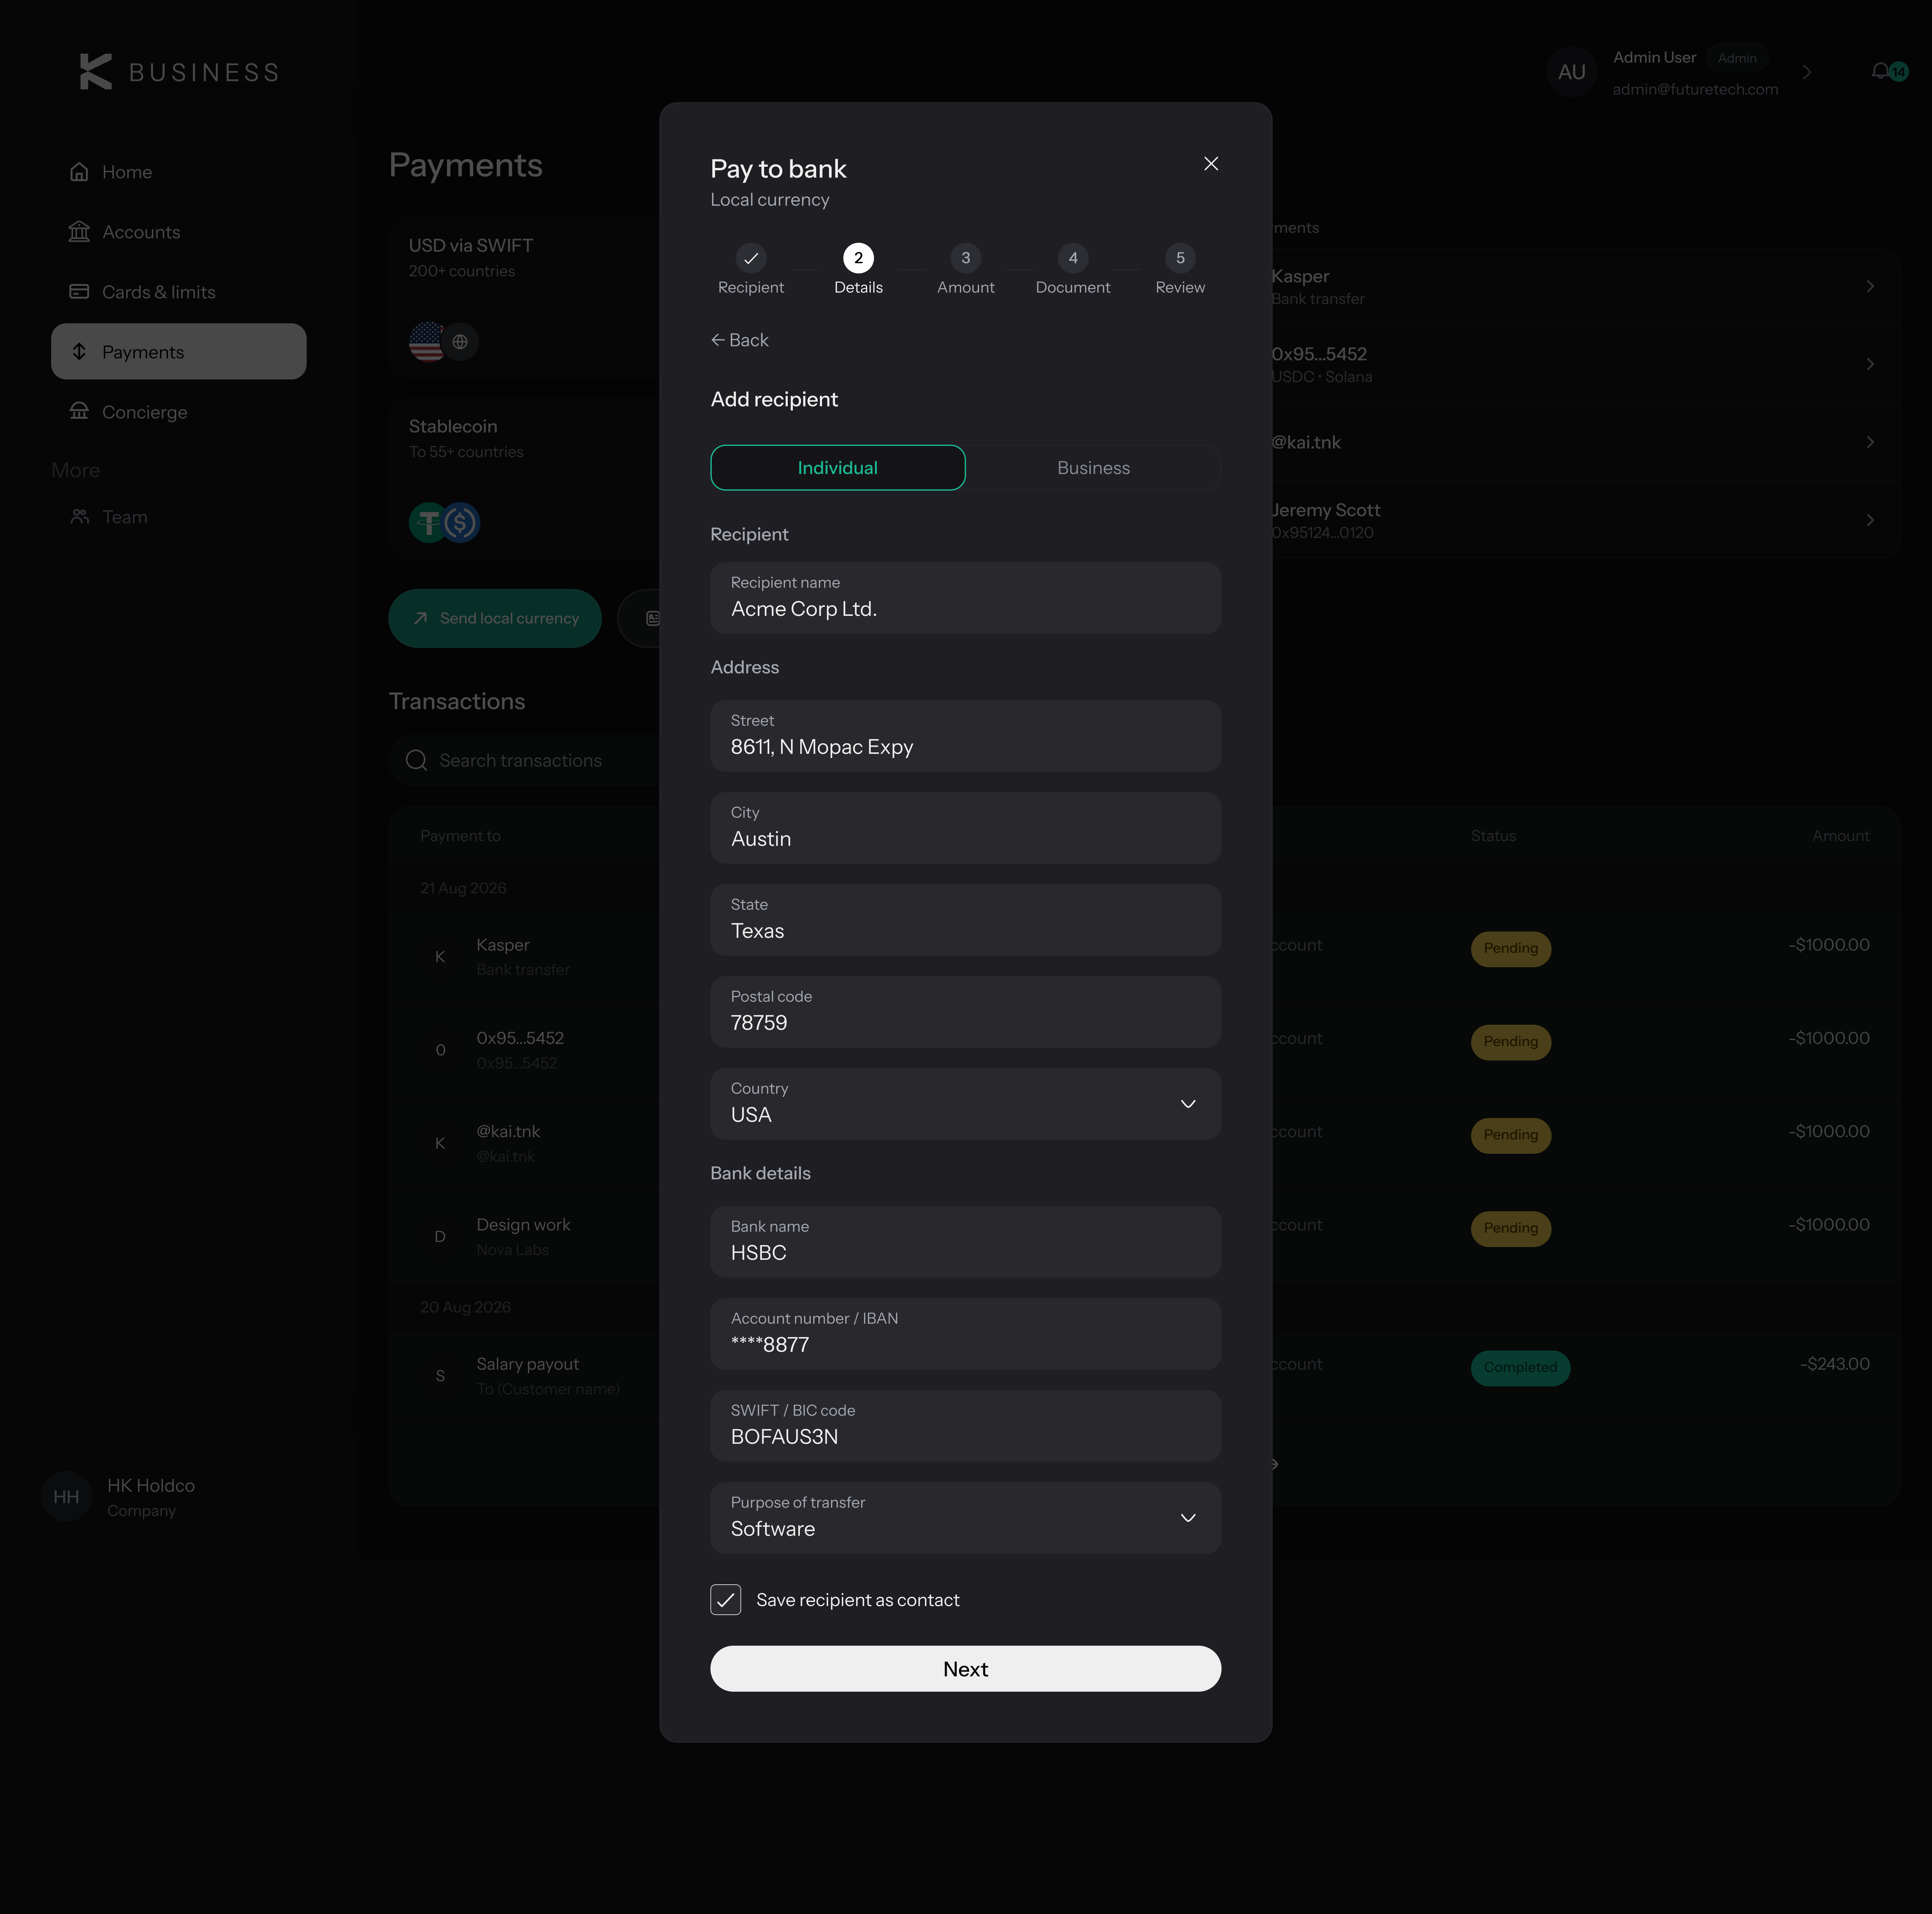
Task: Edit the Postal code field
Action: pyautogui.click(x=966, y=1012)
